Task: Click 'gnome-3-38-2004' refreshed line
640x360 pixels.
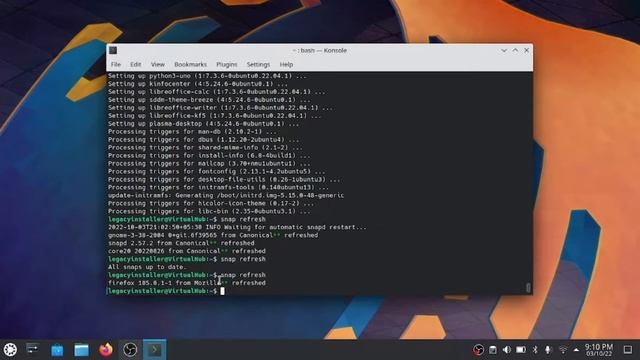Action: (x=213, y=235)
